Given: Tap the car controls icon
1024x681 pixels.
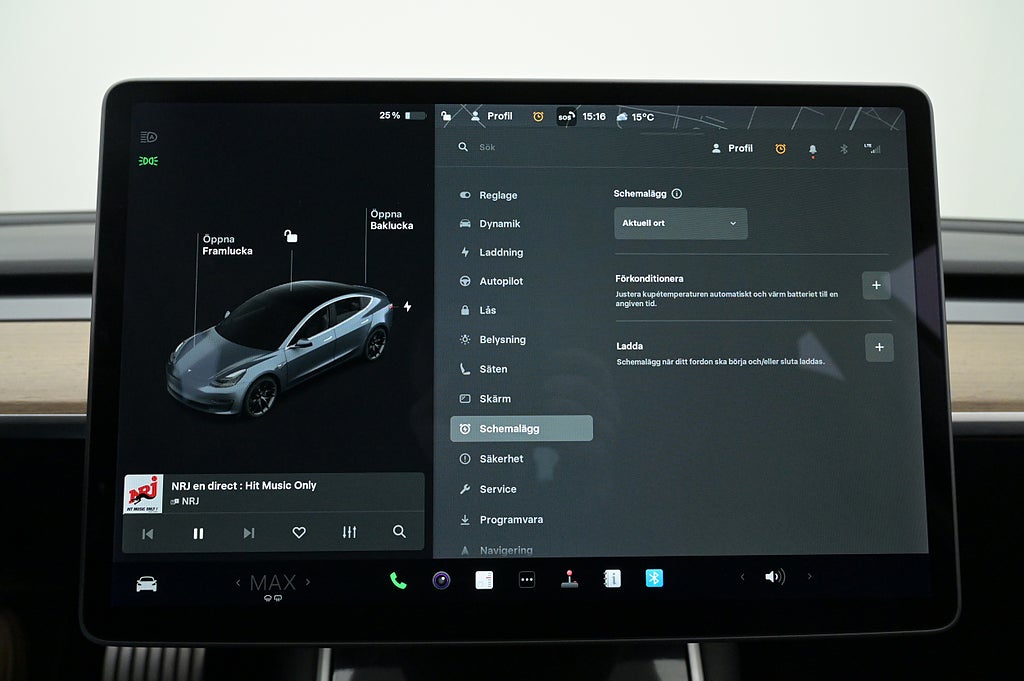Looking at the screenshot, I should pos(147,584).
